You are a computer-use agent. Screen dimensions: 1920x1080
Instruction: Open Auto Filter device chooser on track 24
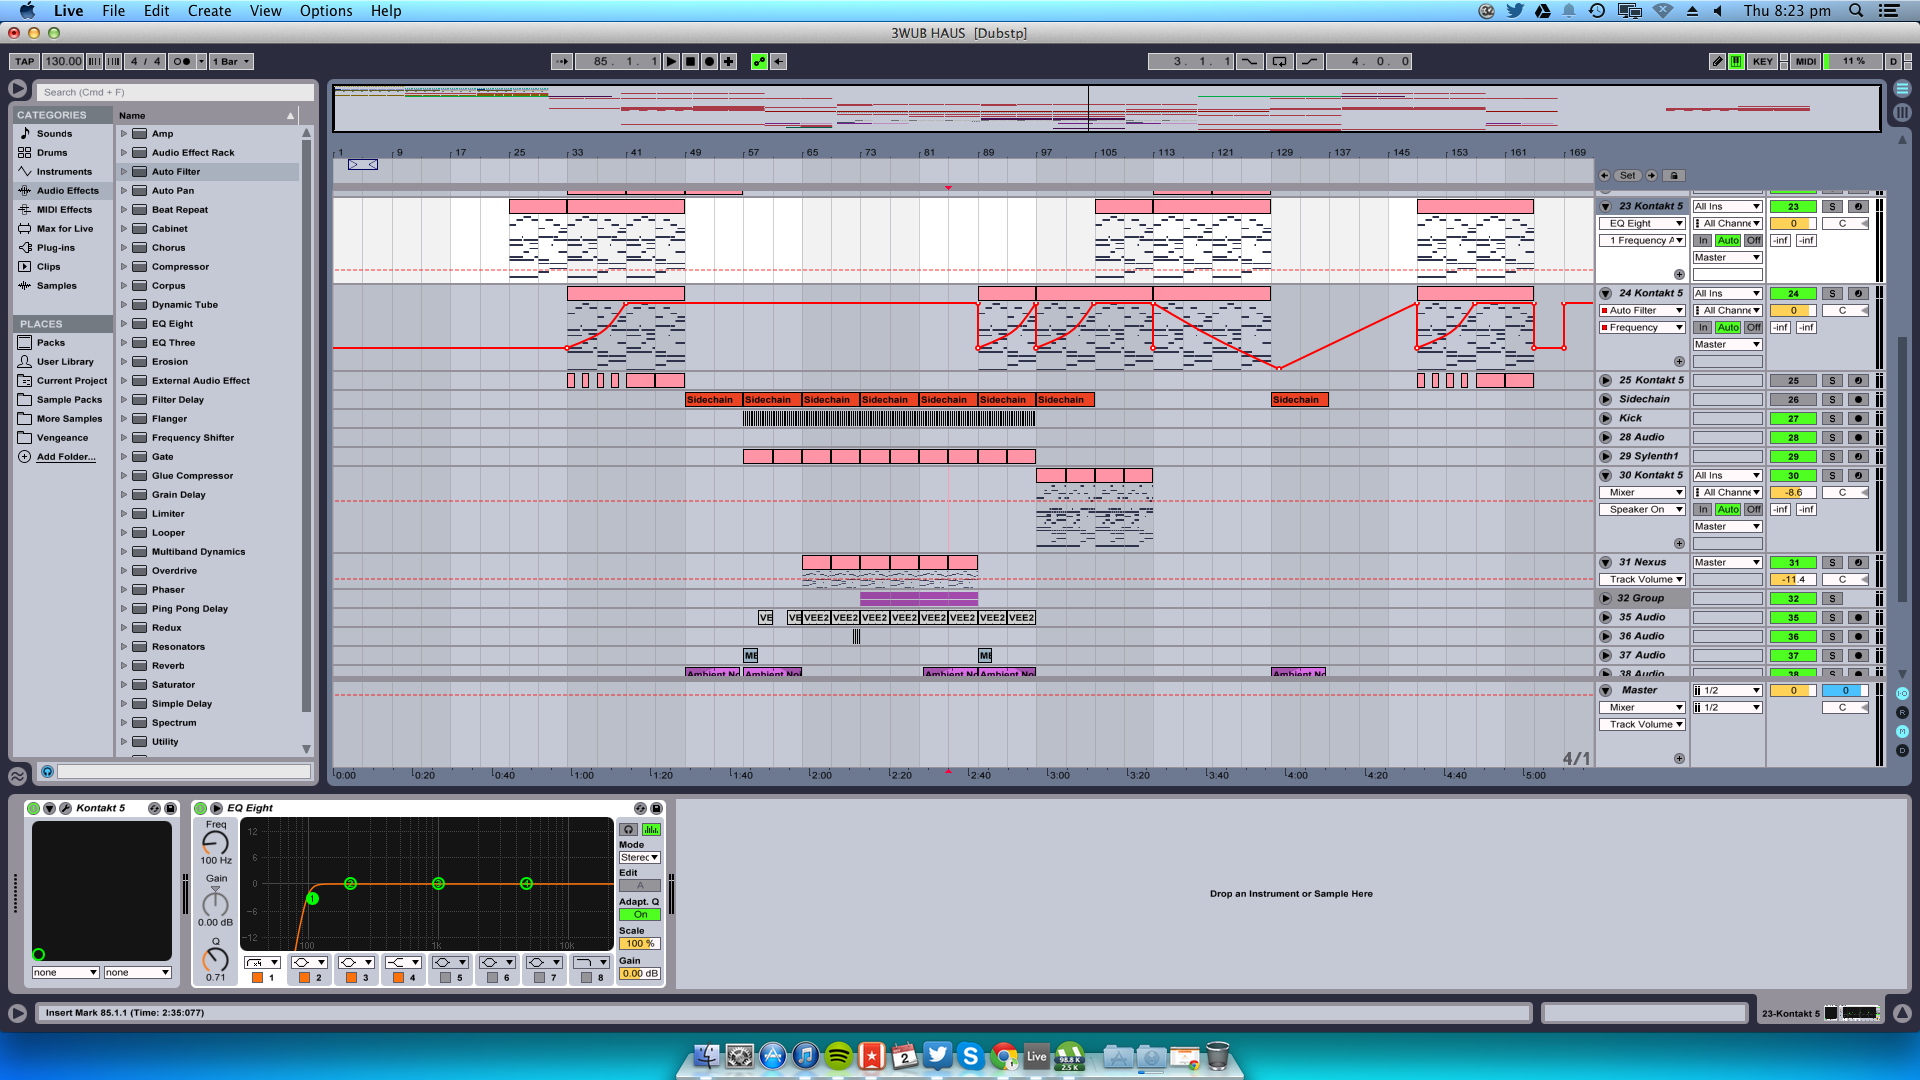coord(1646,311)
